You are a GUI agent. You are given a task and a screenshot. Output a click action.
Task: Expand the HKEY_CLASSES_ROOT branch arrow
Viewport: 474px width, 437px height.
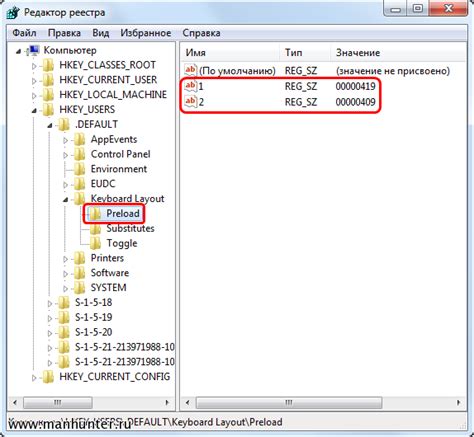(34, 66)
